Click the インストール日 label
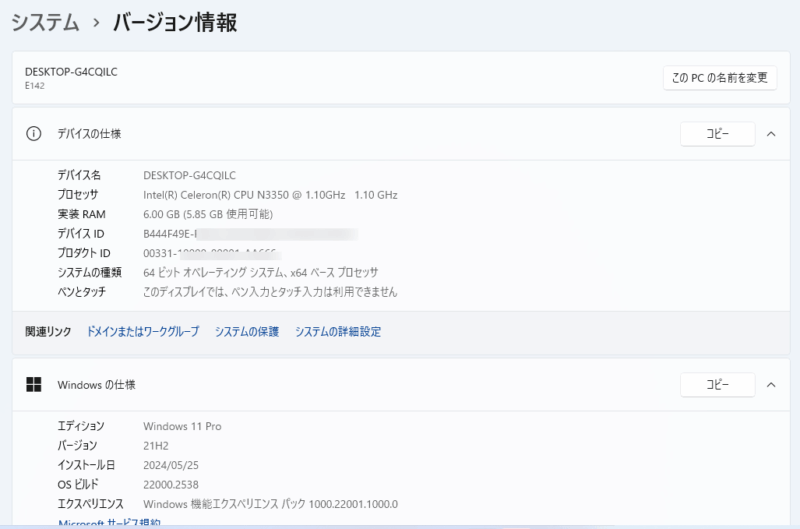Viewport: 800px width, 529px height. point(86,465)
